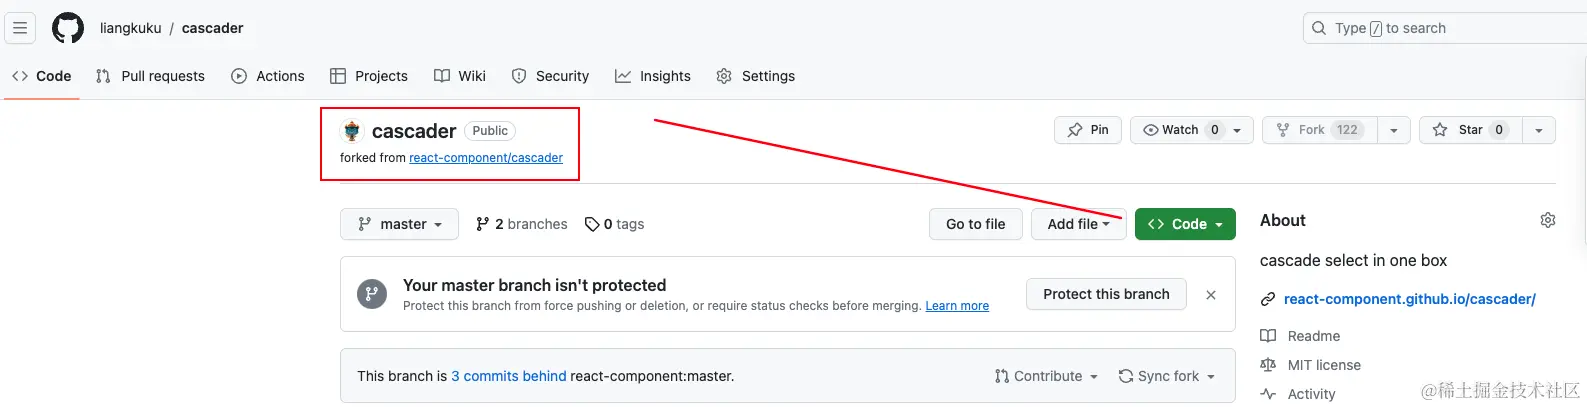The width and height of the screenshot is (1587, 407).
Task: Open the hamburger navigation menu
Action: click(x=20, y=28)
